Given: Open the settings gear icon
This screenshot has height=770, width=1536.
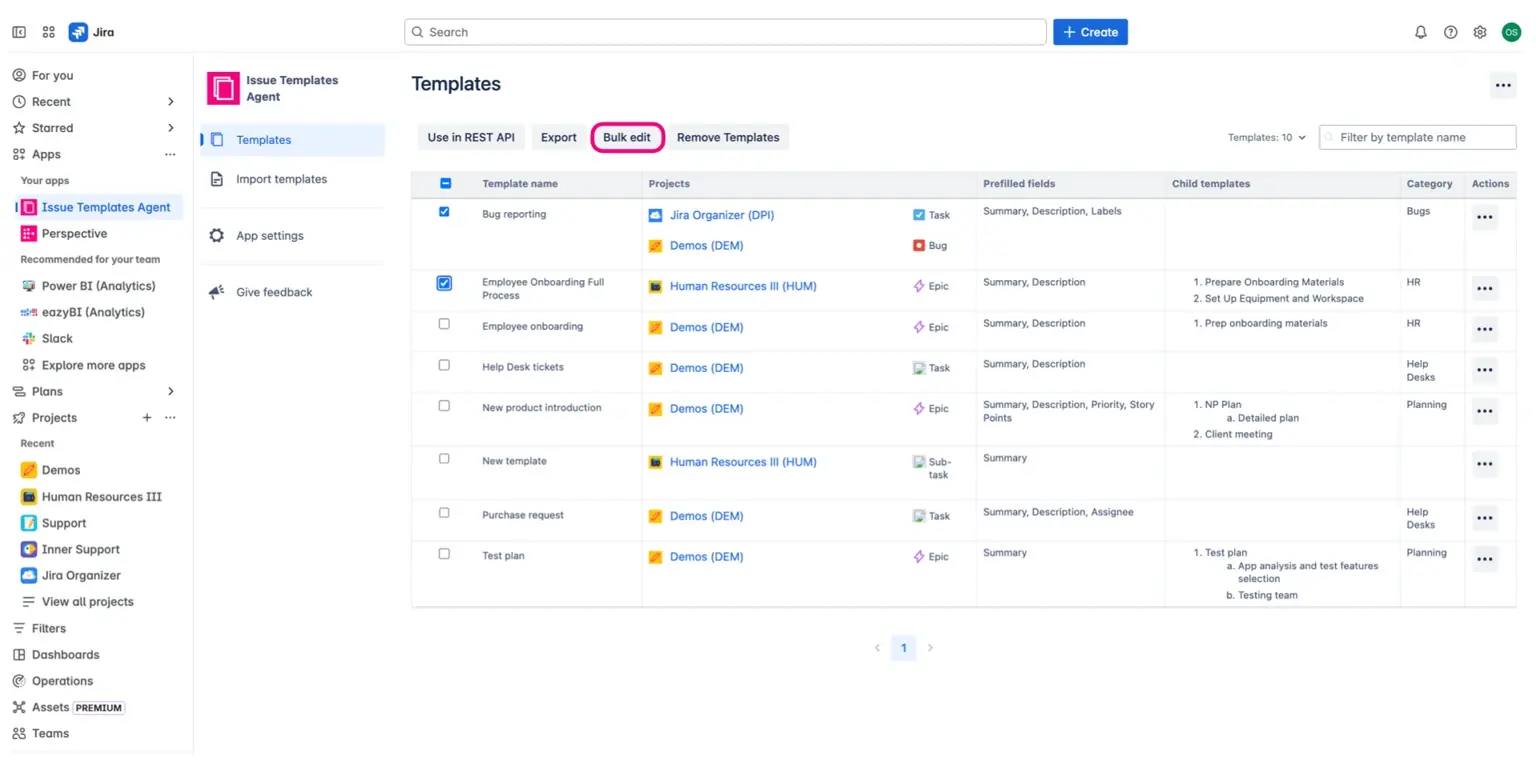Looking at the screenshot, I should pos(1480,32).
